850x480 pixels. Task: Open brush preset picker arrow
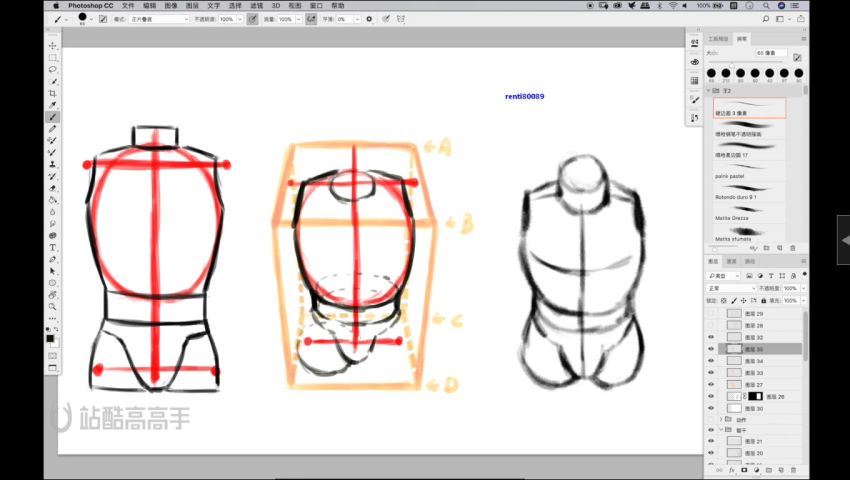(x=91, y=20)
